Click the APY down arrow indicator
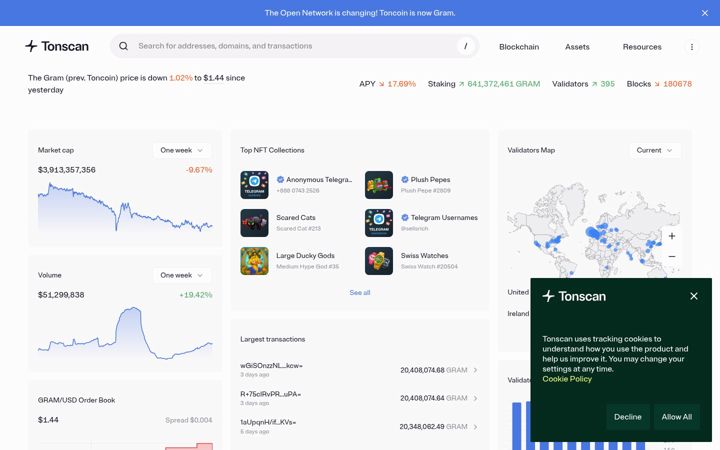This screenshot has width=720, height=450. pyautogui.click(x=382, y=84)
